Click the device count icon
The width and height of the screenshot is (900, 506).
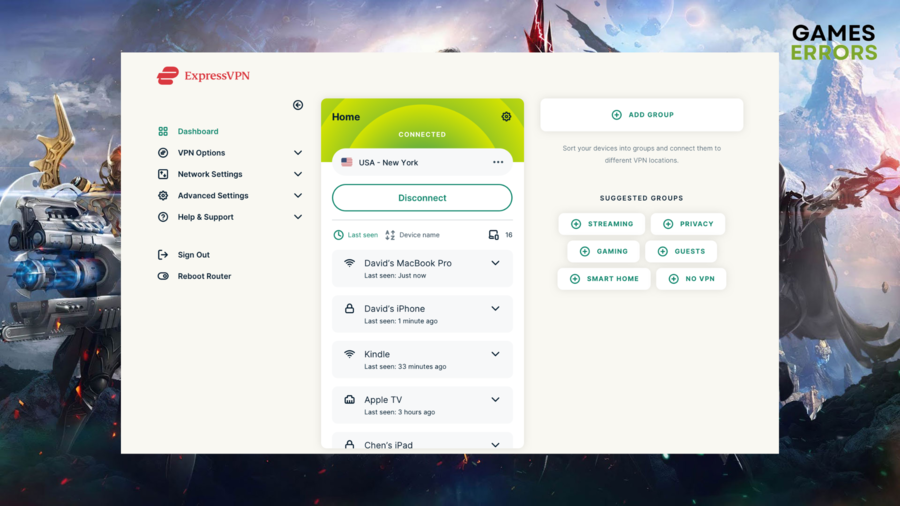494,235
